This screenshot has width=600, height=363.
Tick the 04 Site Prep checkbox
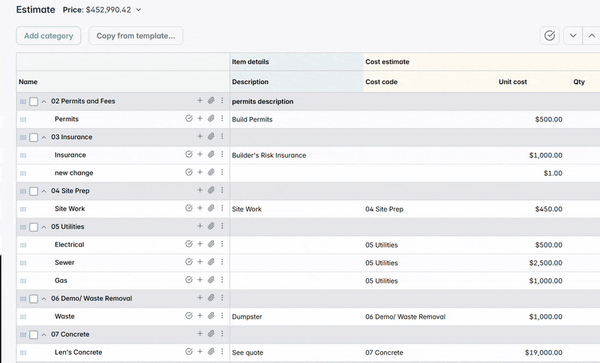point(34,191)
